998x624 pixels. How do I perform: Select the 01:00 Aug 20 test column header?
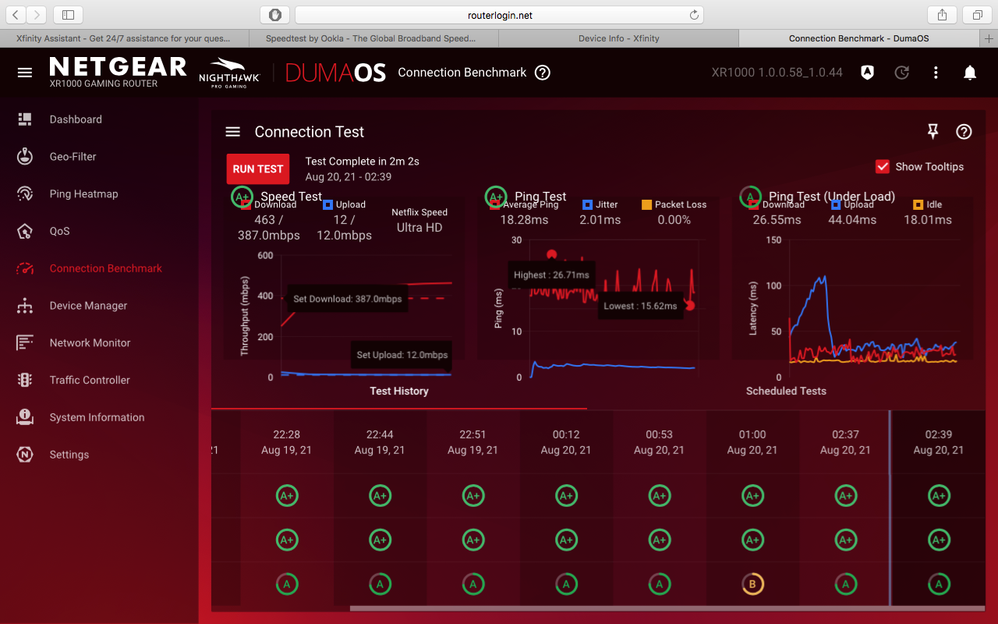pyautogui.click(x=752, y=442)
